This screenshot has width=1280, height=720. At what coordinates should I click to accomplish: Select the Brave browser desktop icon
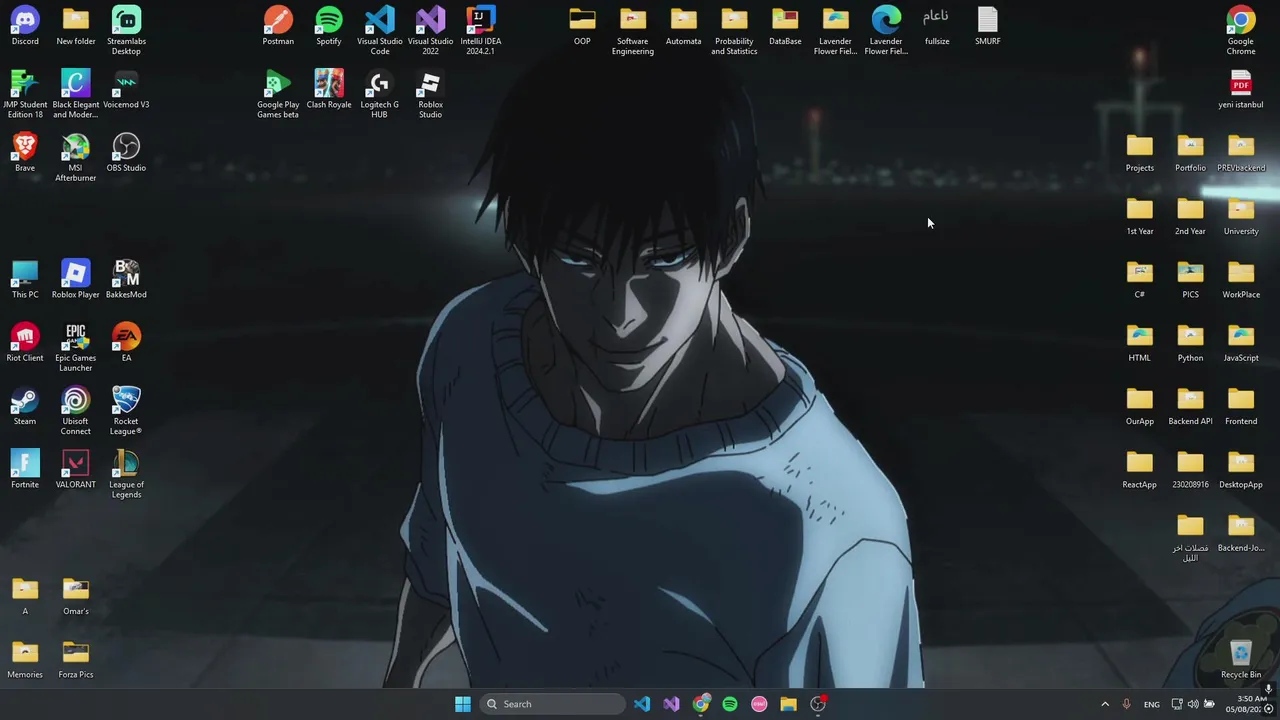pyautogui.click(x=25, y=153)
